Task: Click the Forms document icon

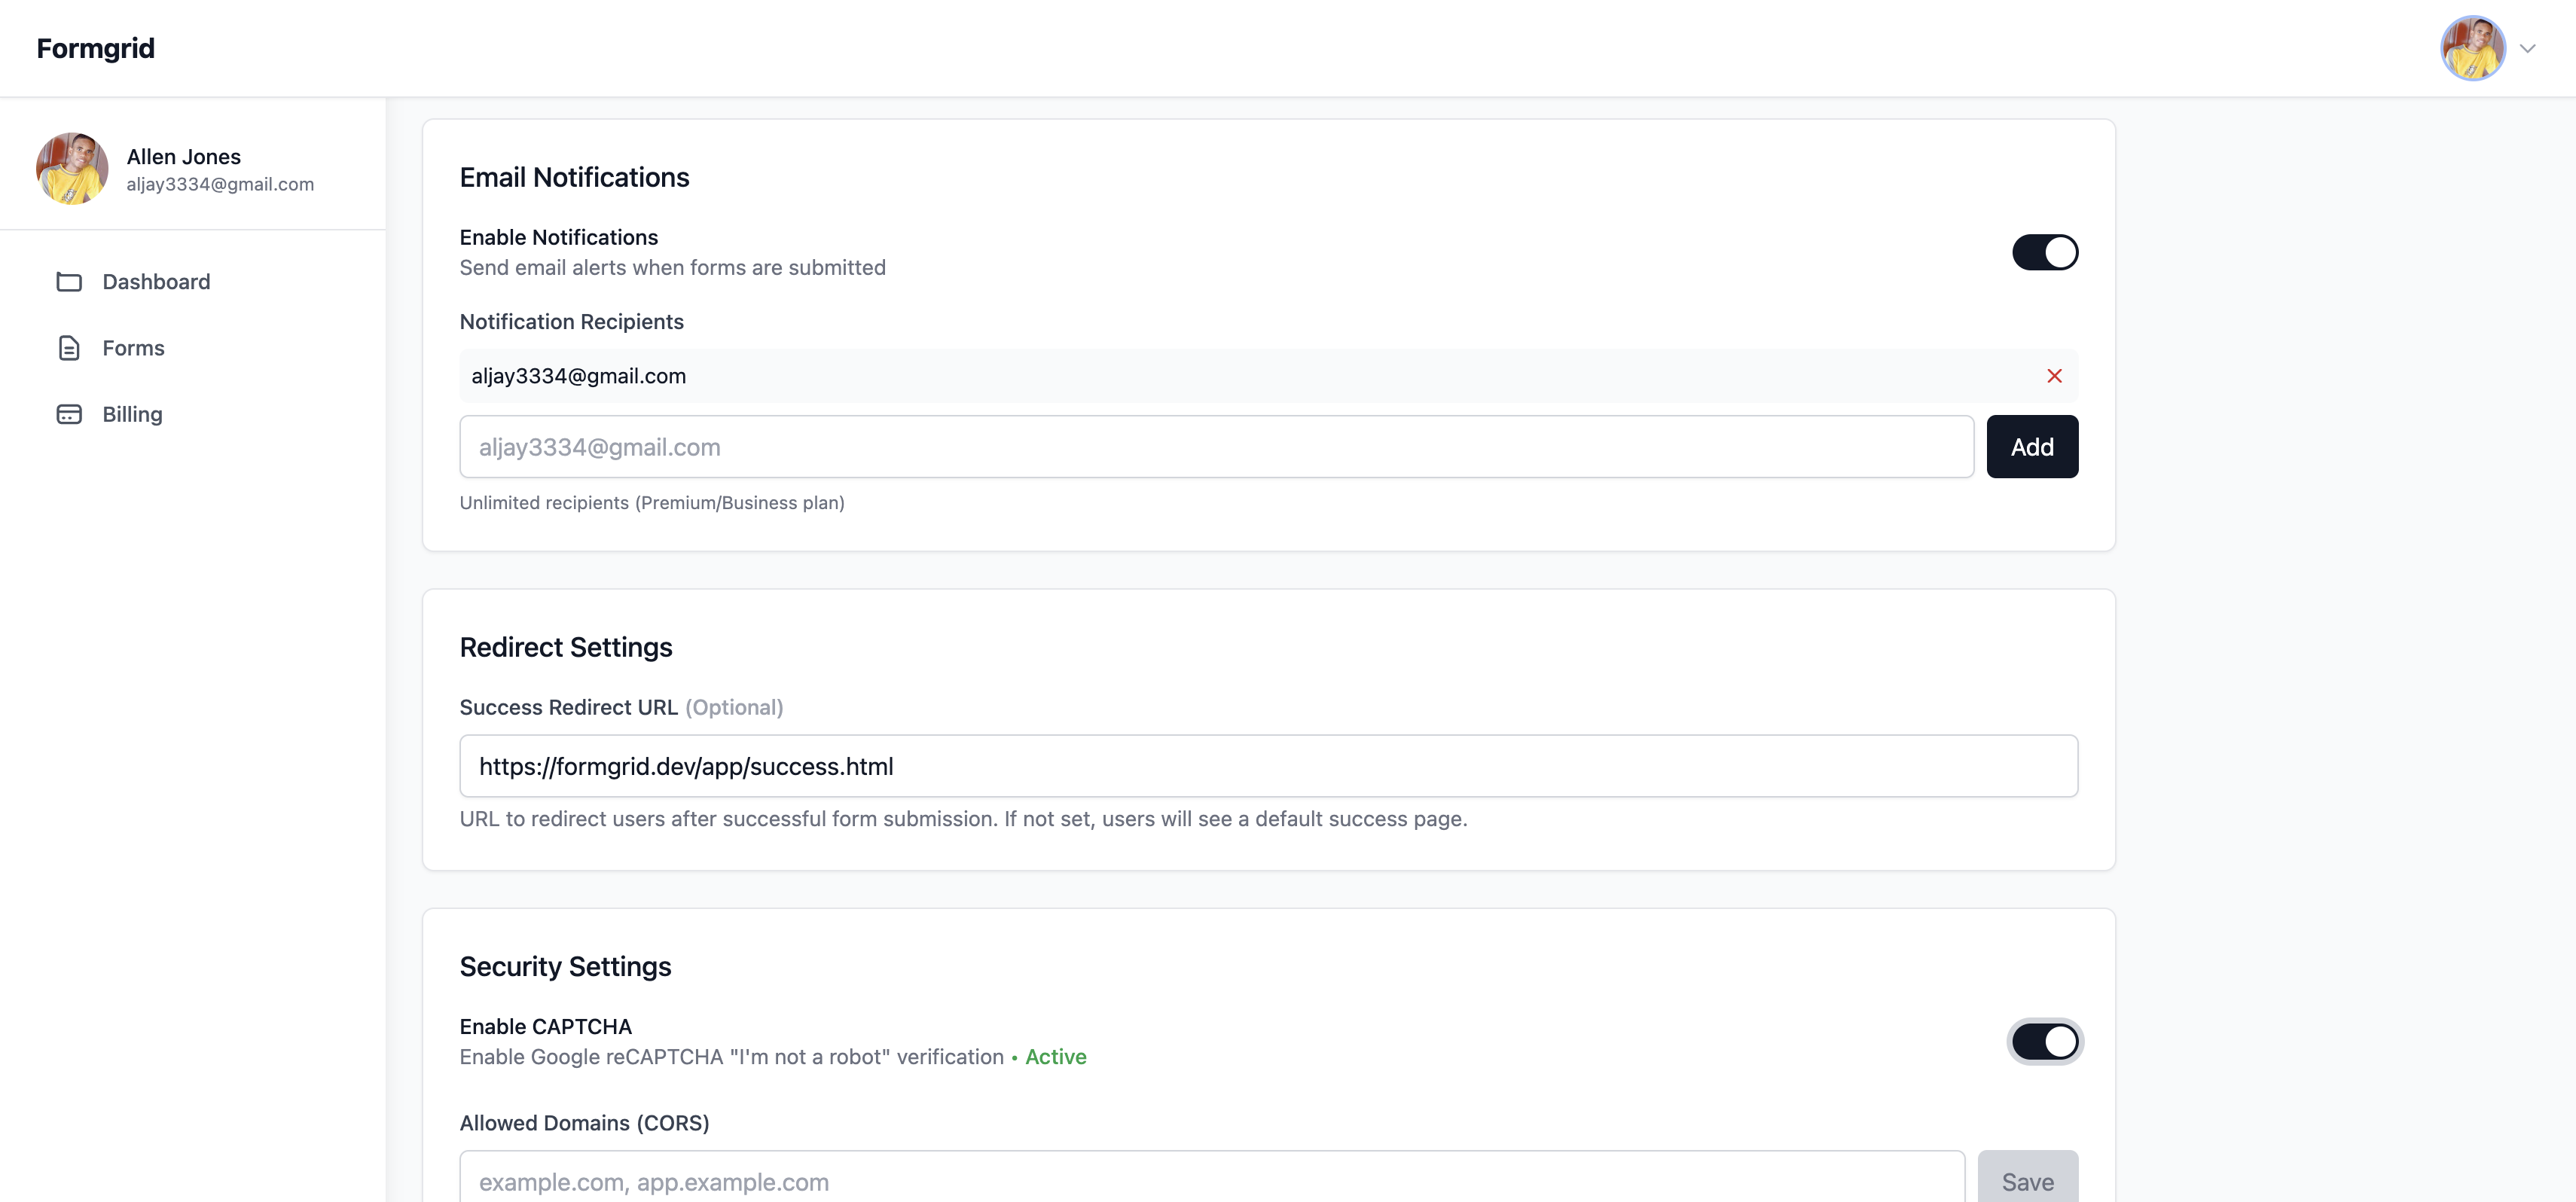Action: [x=69, y=348]
